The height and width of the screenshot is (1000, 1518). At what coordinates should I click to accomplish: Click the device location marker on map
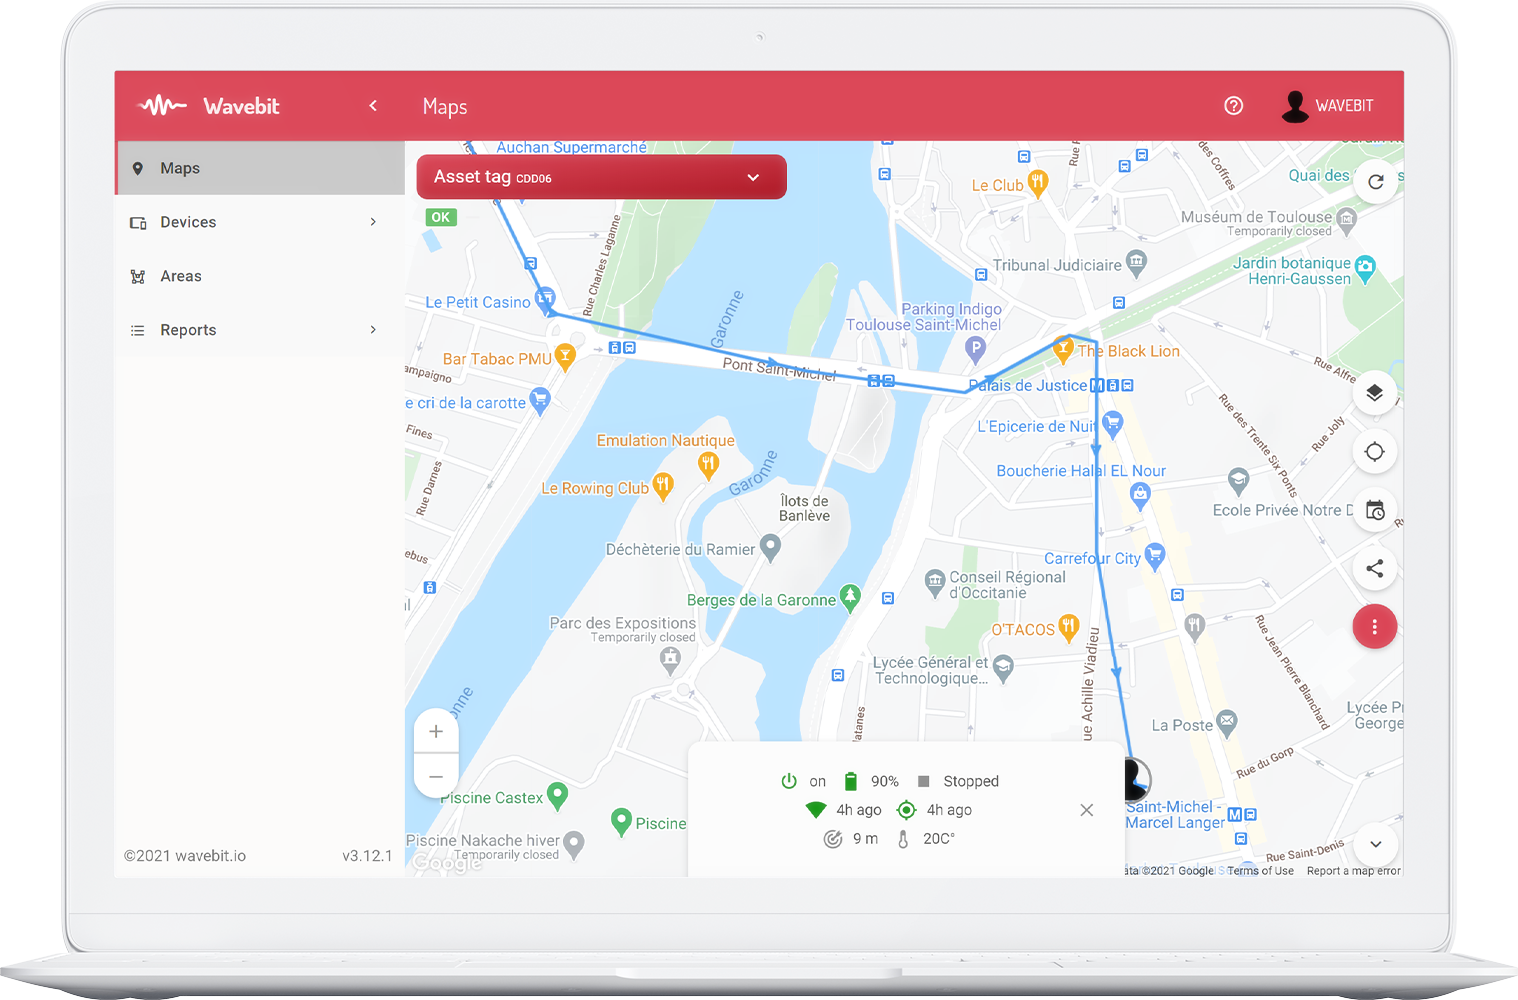[x=1136, y=778]
